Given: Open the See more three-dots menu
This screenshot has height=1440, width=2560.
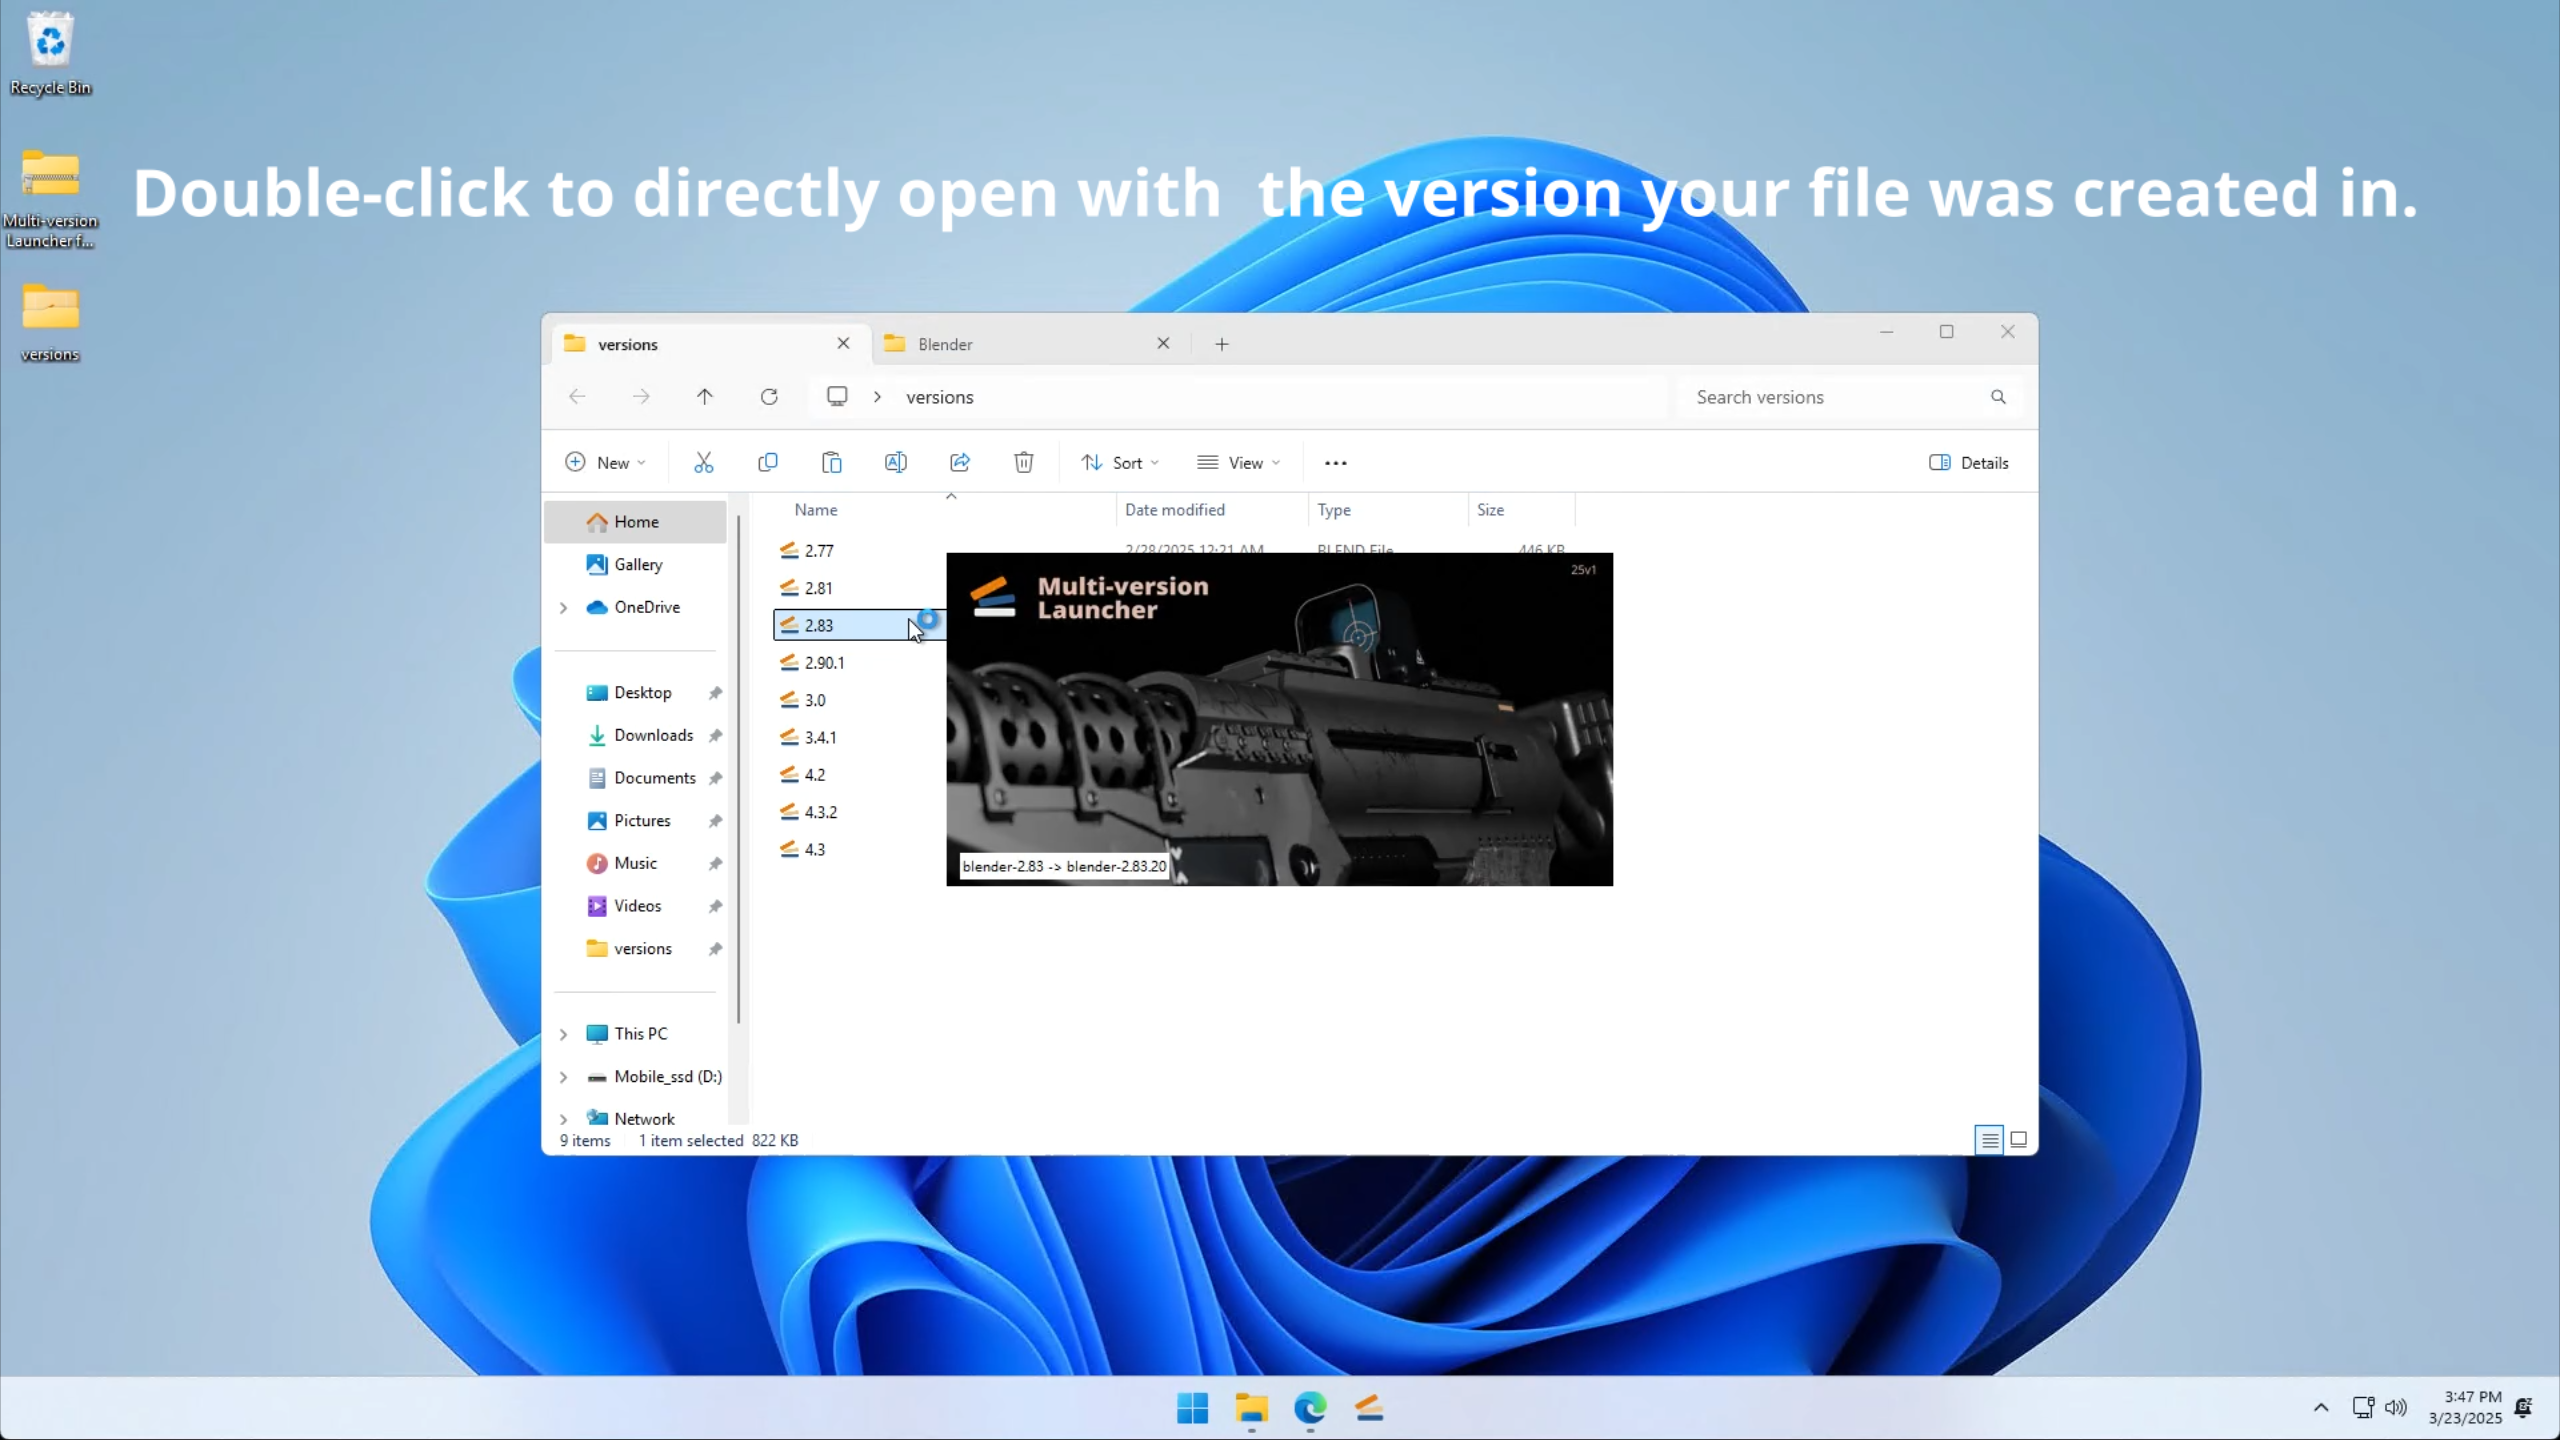Looking at the screenshot, I should coord(1336,463).
